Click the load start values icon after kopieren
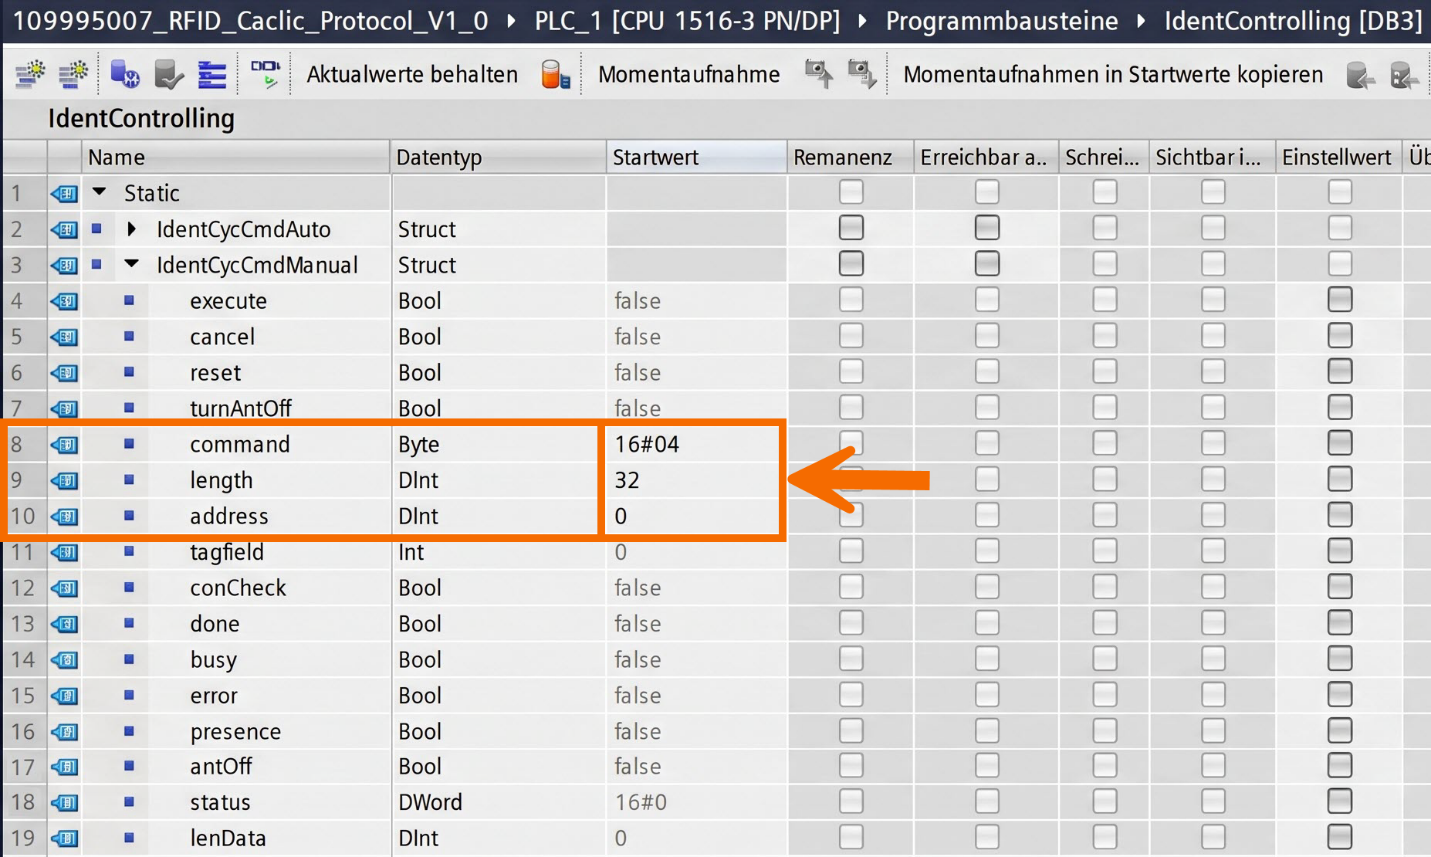 (1360, 74)
